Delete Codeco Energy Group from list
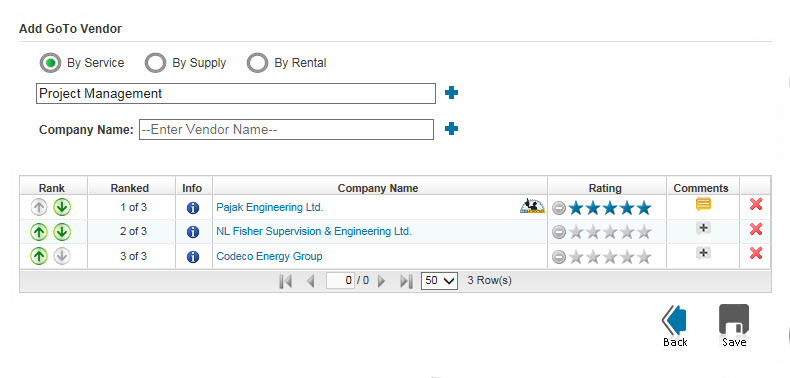Image resolution: width=790 pixels, height=378 pixels. pyautogui.click(x=756, y=253)
